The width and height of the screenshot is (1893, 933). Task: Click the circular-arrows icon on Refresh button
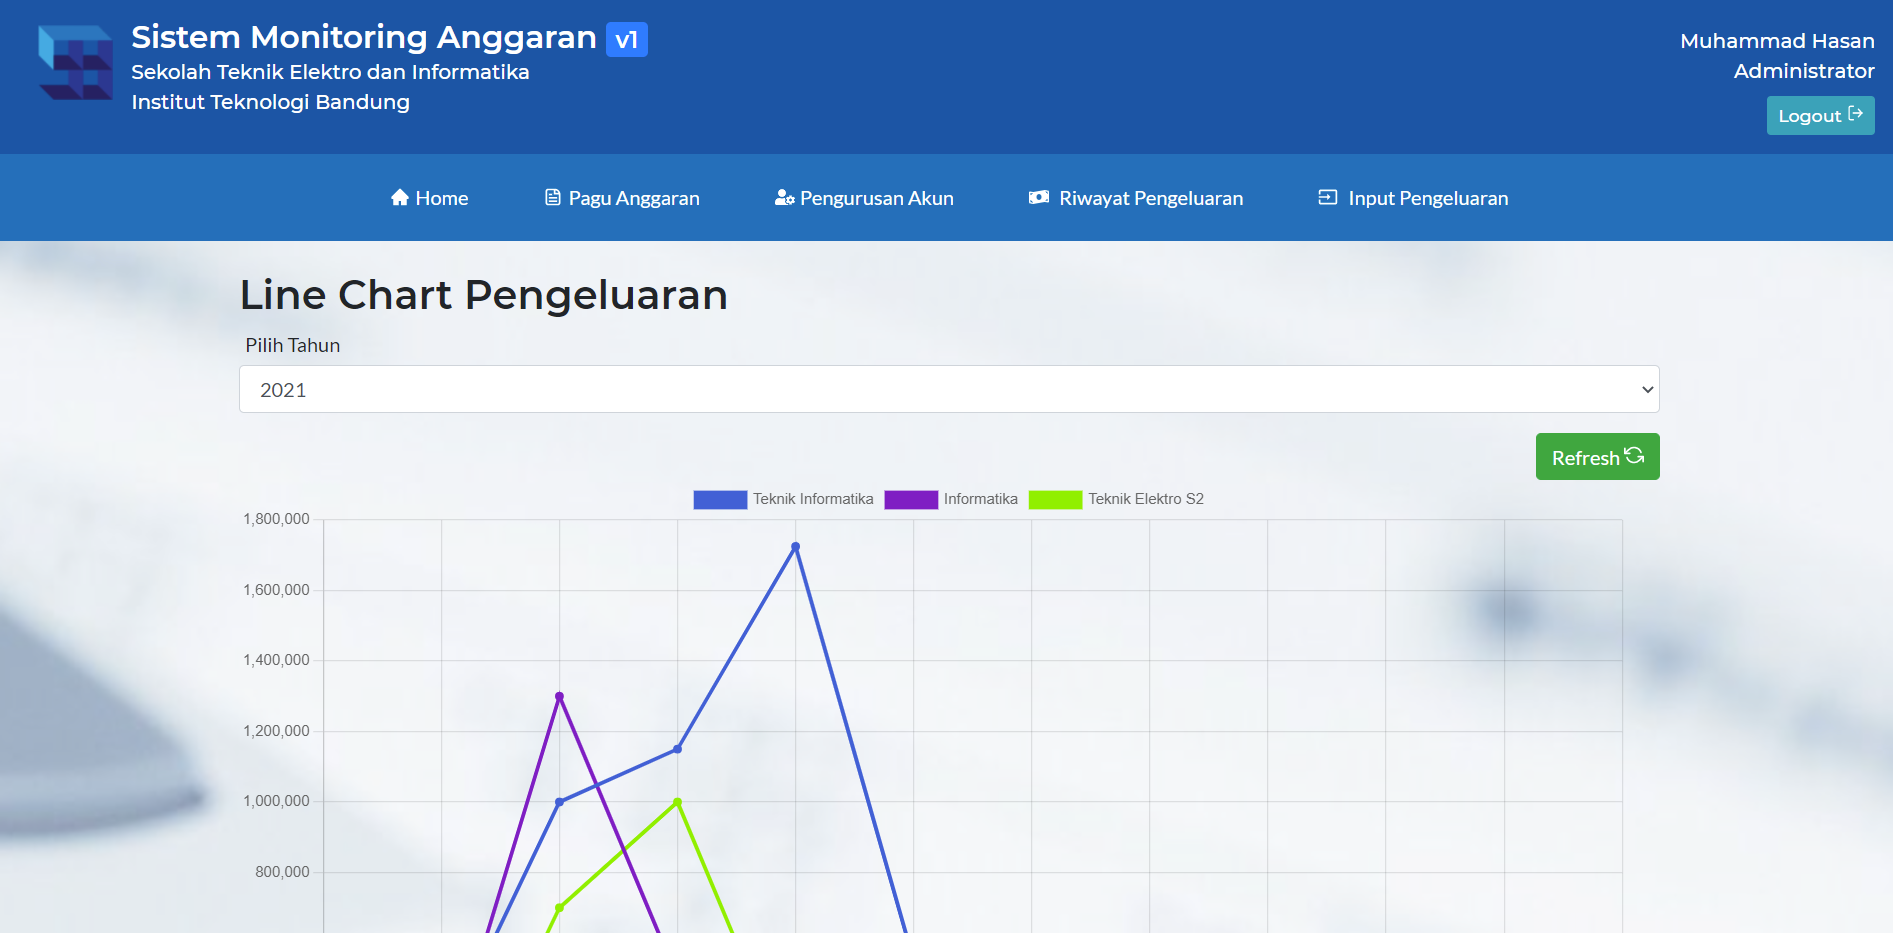tap(1635, 456)
